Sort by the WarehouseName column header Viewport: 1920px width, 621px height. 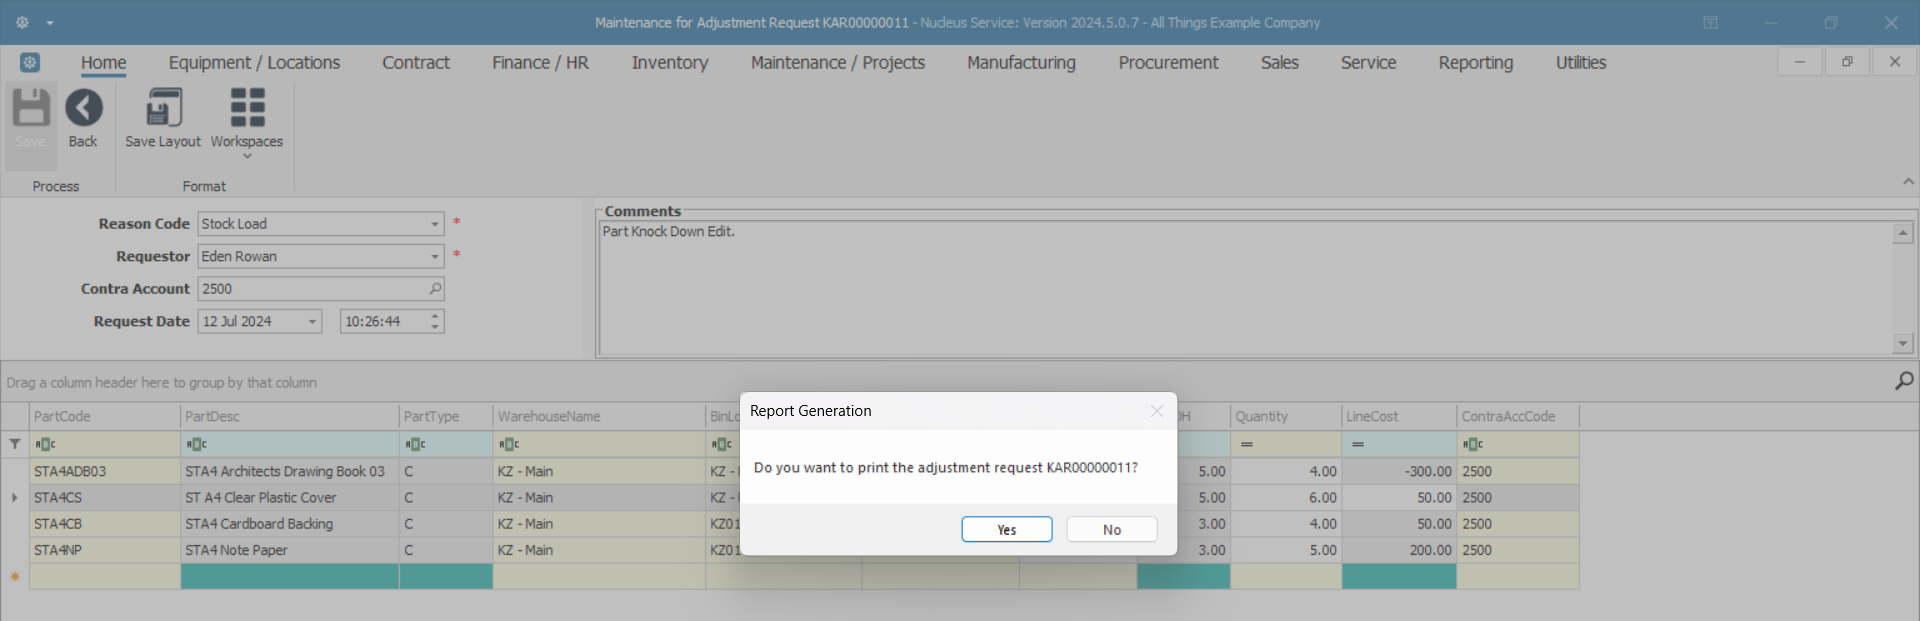599,416
